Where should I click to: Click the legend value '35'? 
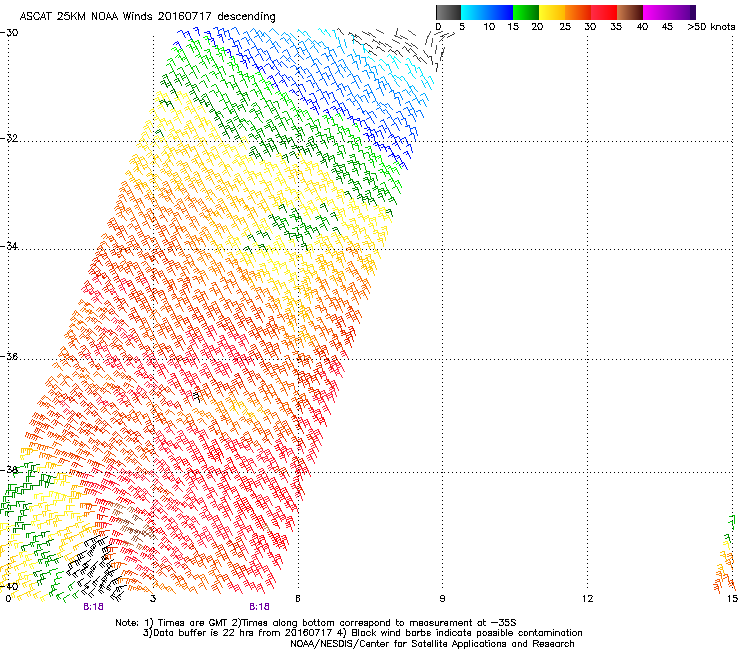[x=616, y=27]
